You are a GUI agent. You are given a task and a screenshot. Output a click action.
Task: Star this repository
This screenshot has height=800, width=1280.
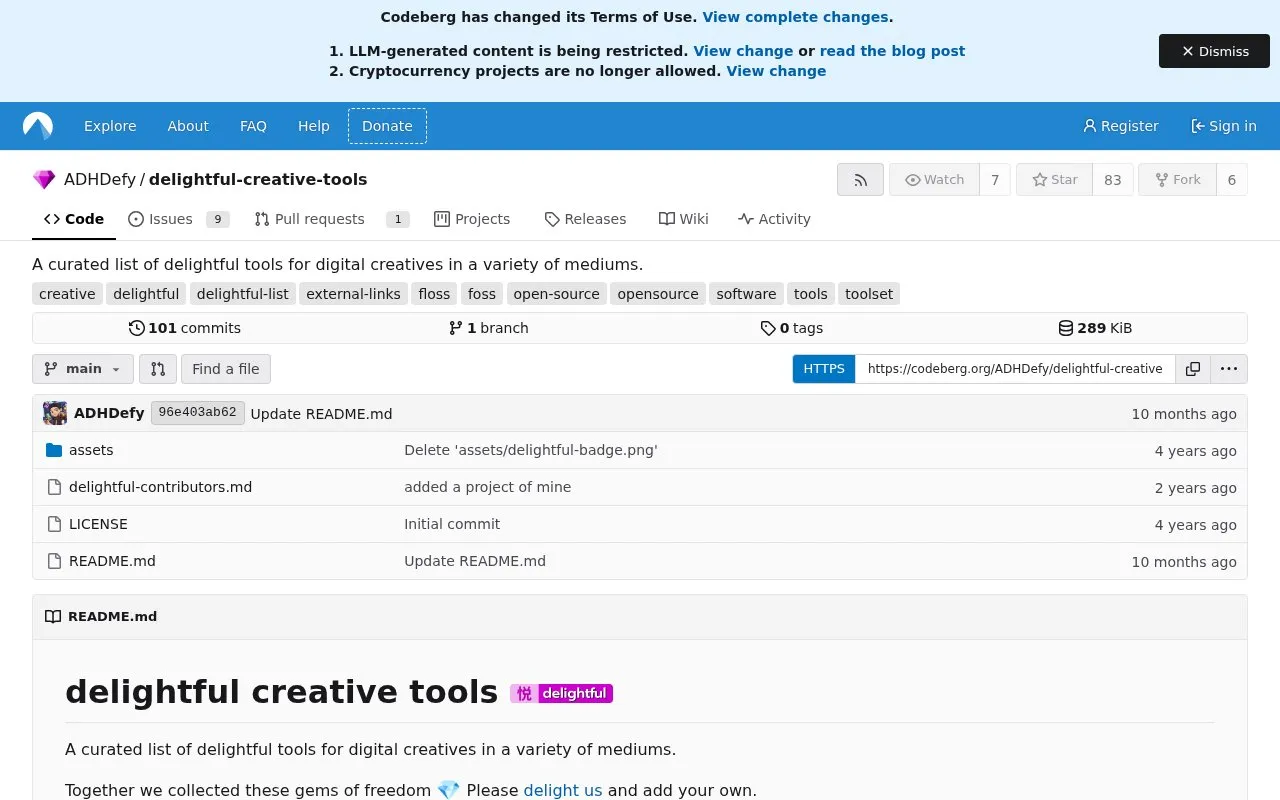tap(1054, 180)
